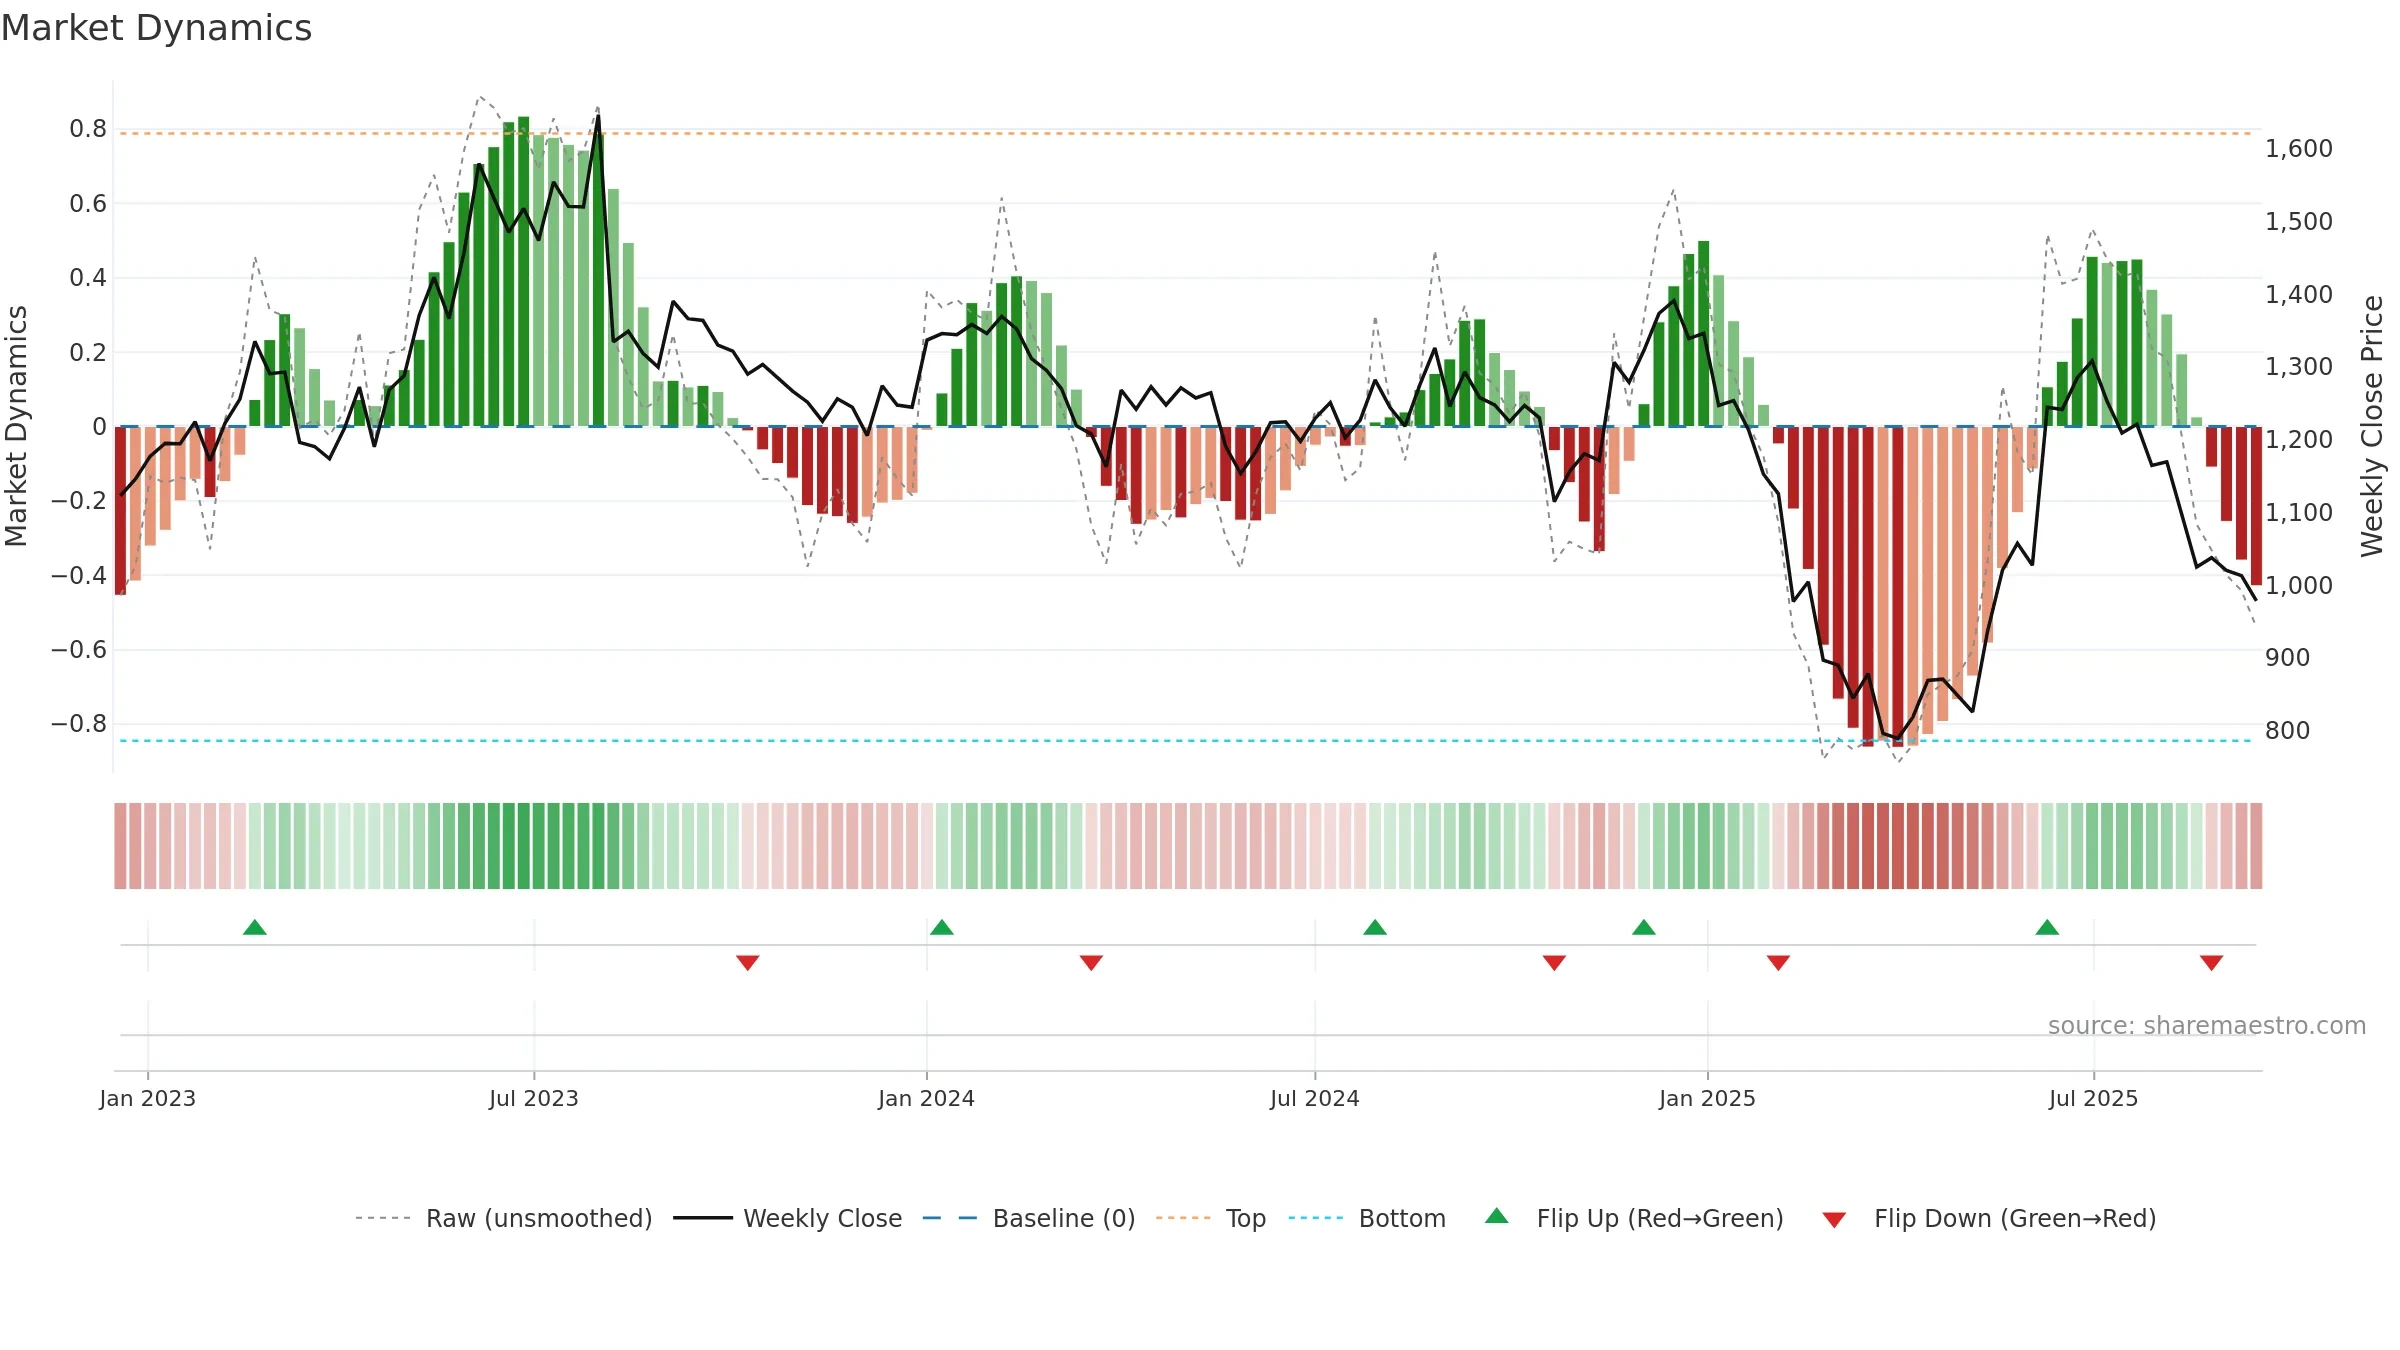
Task: Click the green triangle icon in legend
Action: pyautogui.click(x=1497, y=1216)
